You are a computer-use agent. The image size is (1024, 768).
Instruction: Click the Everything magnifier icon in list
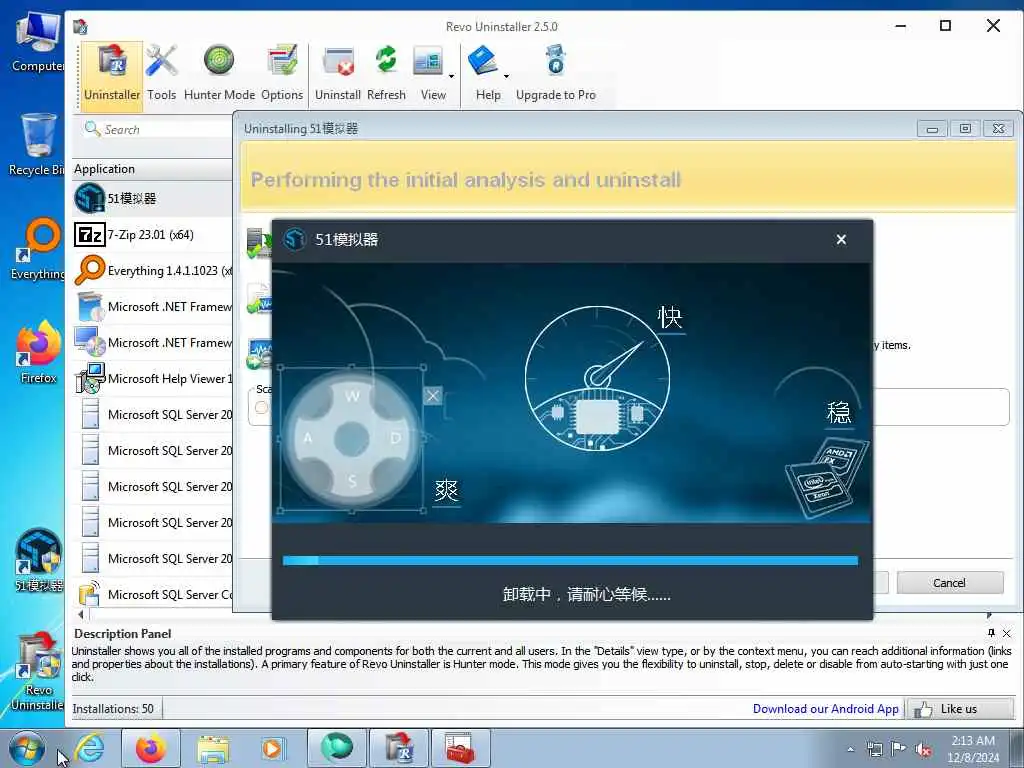[x=89, y=270]
